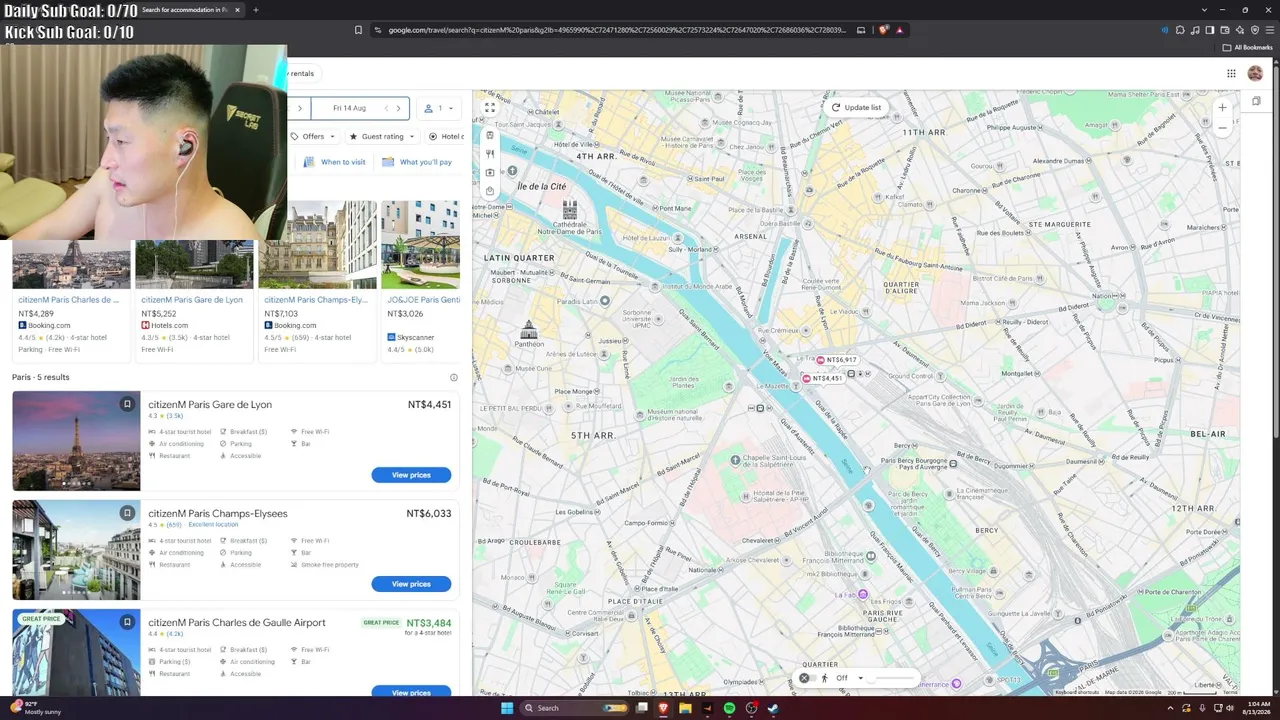
Task: Switch to the Search for accommodation browser tab
Action: (188, 10)
